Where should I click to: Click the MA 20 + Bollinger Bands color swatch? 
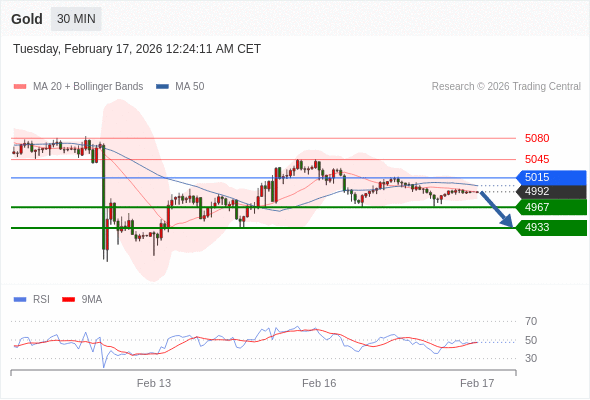coord(20,87)
